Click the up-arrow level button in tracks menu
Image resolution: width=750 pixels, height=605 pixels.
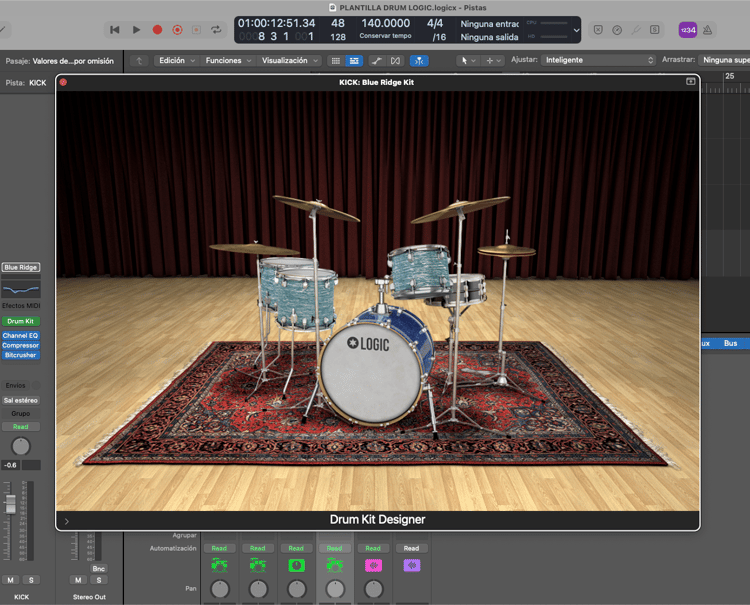pyautogui.click(x=139, y=61)
